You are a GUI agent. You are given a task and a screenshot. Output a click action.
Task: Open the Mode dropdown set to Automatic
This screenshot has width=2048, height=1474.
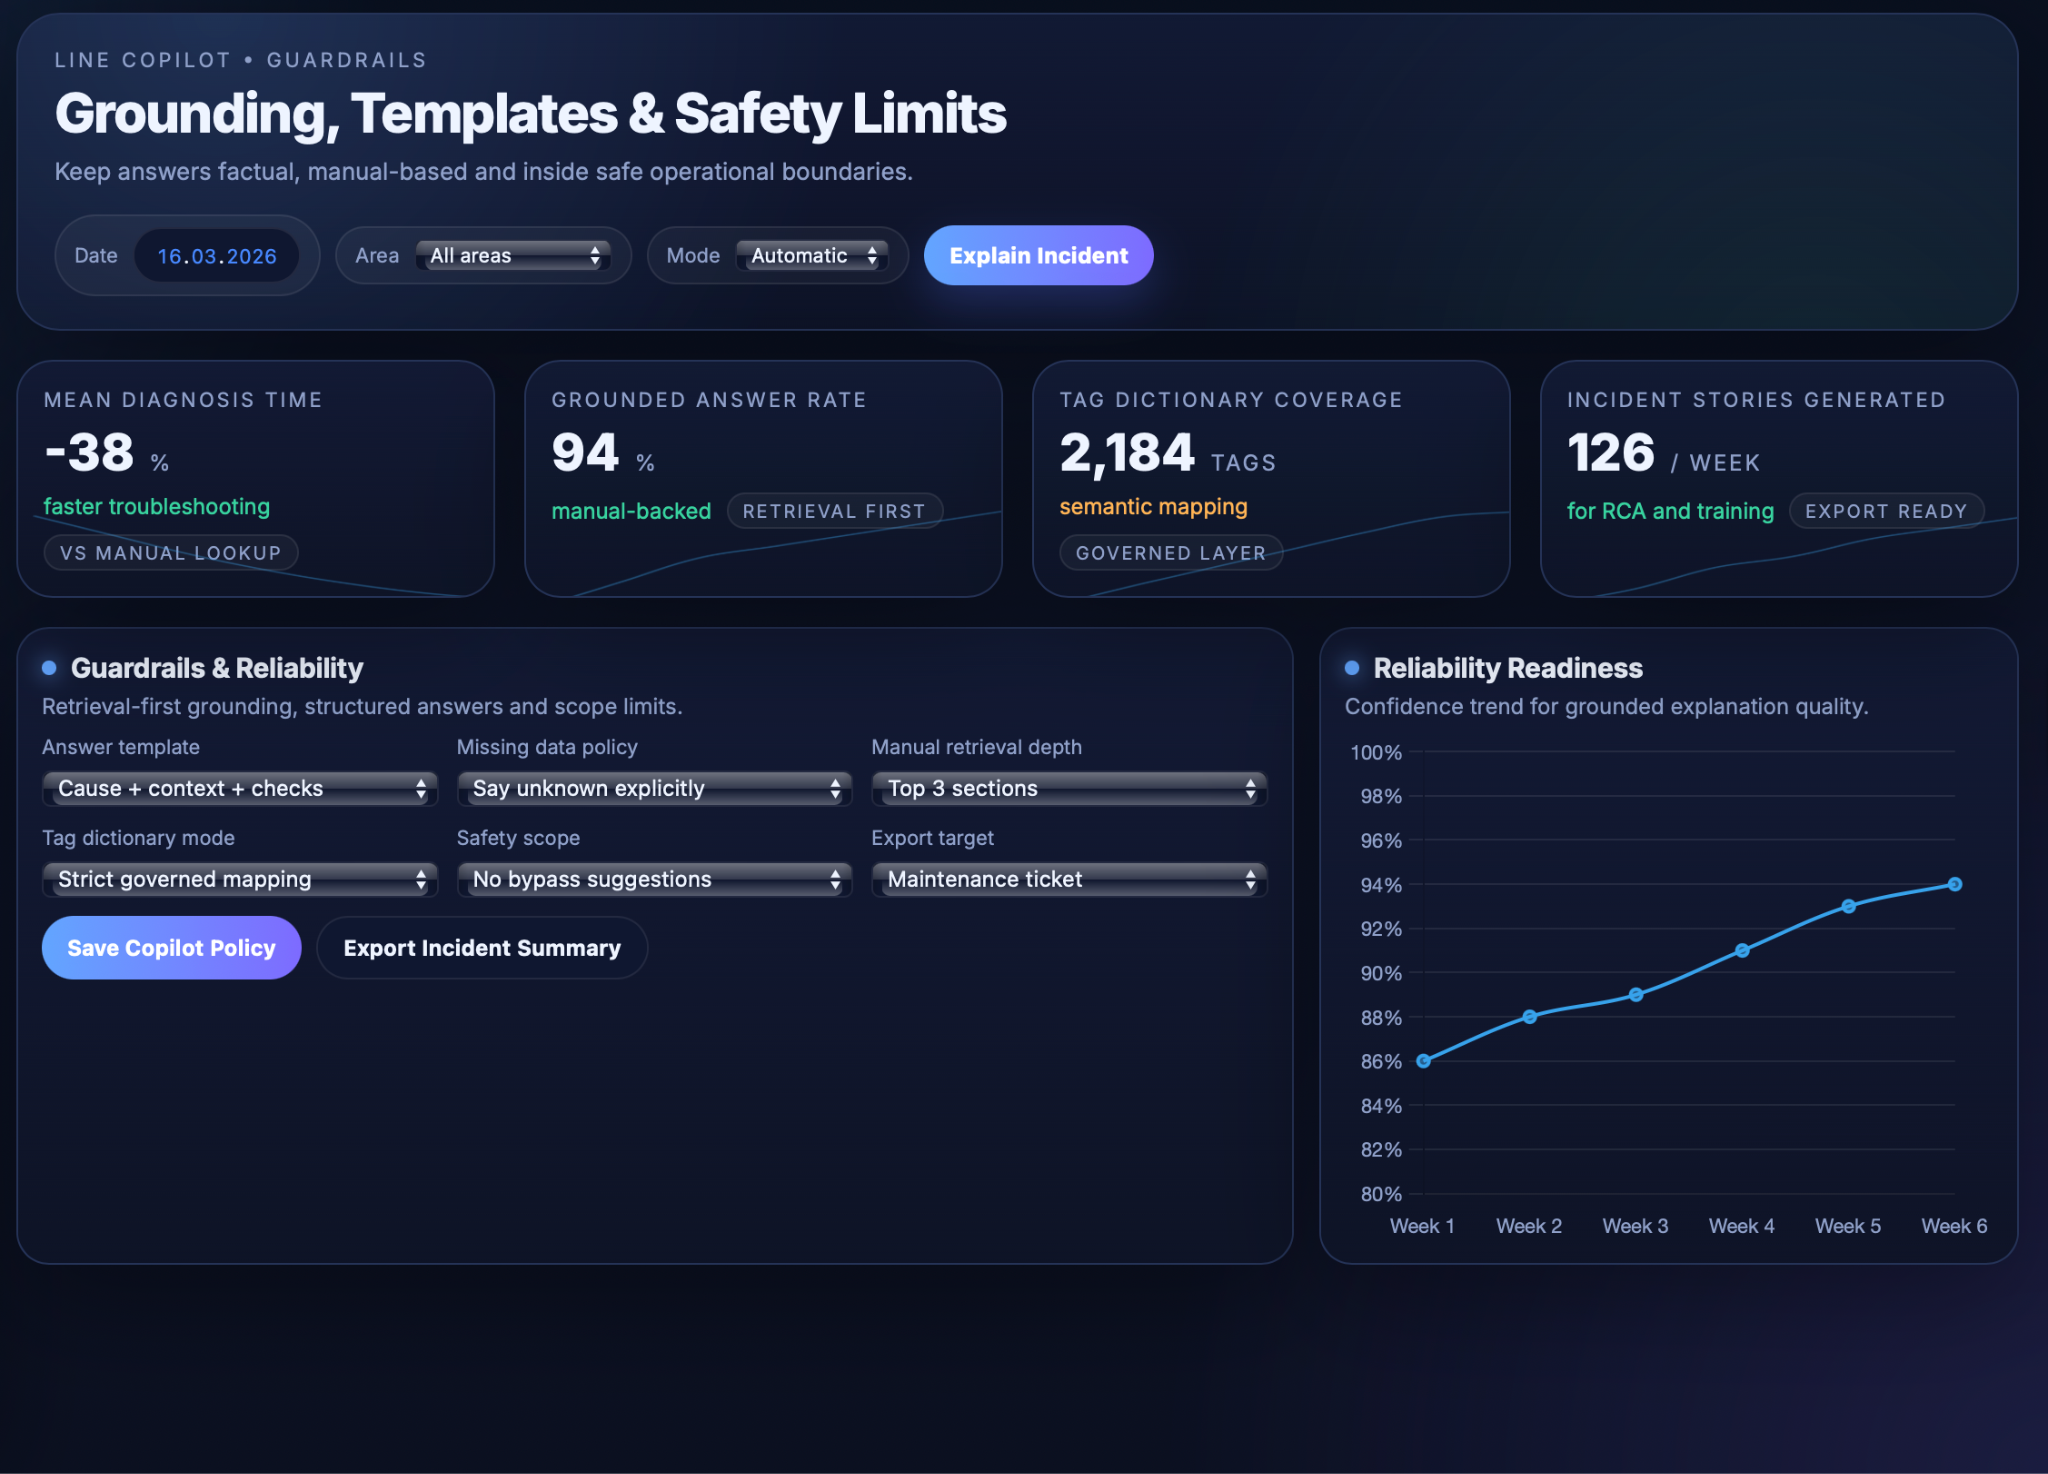point(812,256)
